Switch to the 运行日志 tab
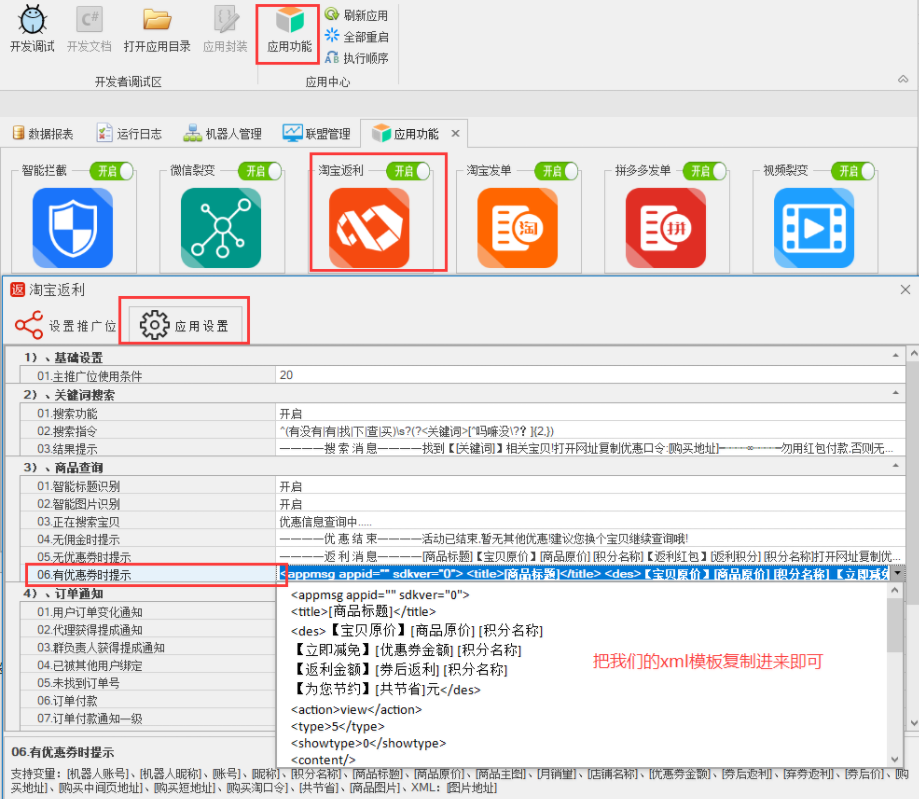The height and width of the screenshot is (799, 919). click(x=129, y=134)
